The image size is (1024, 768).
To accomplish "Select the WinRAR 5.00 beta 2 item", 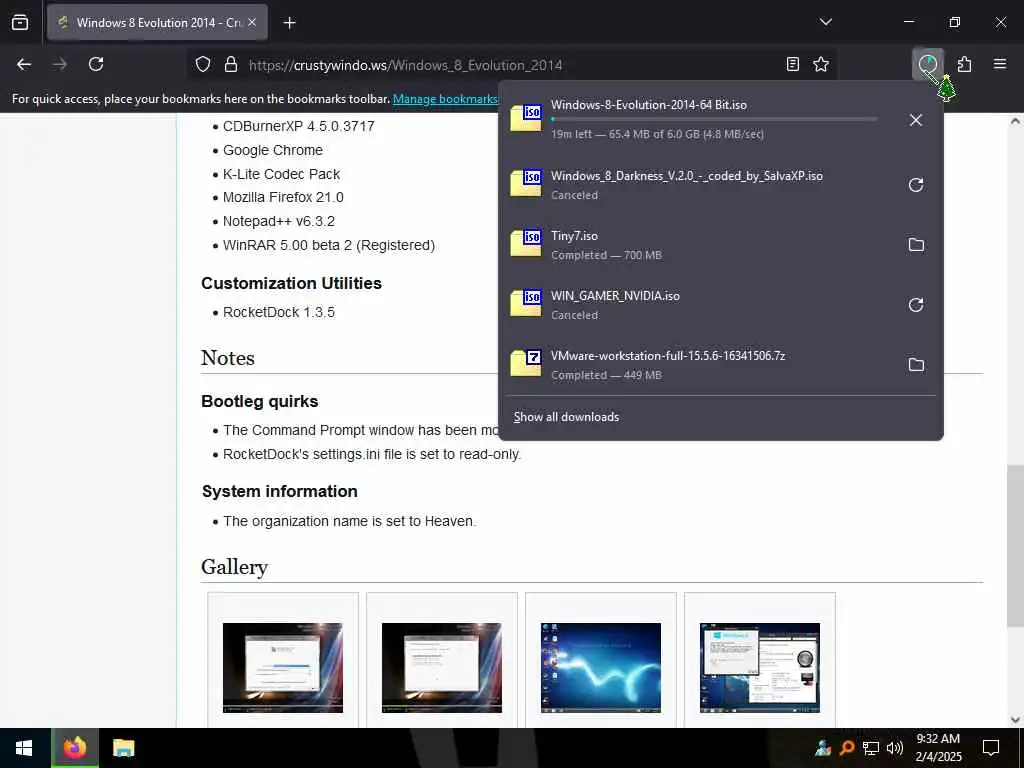I will tap(329, 245).
